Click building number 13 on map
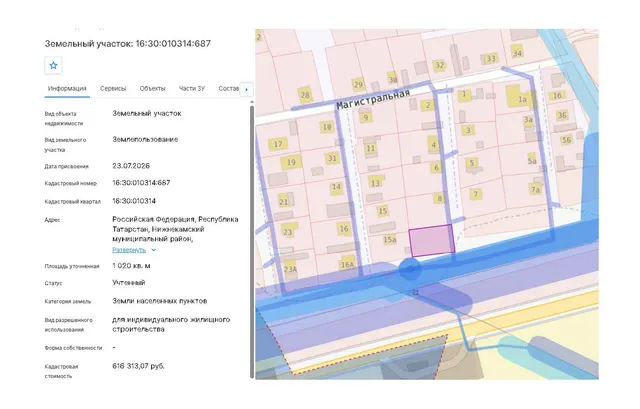 pos(375,183)
